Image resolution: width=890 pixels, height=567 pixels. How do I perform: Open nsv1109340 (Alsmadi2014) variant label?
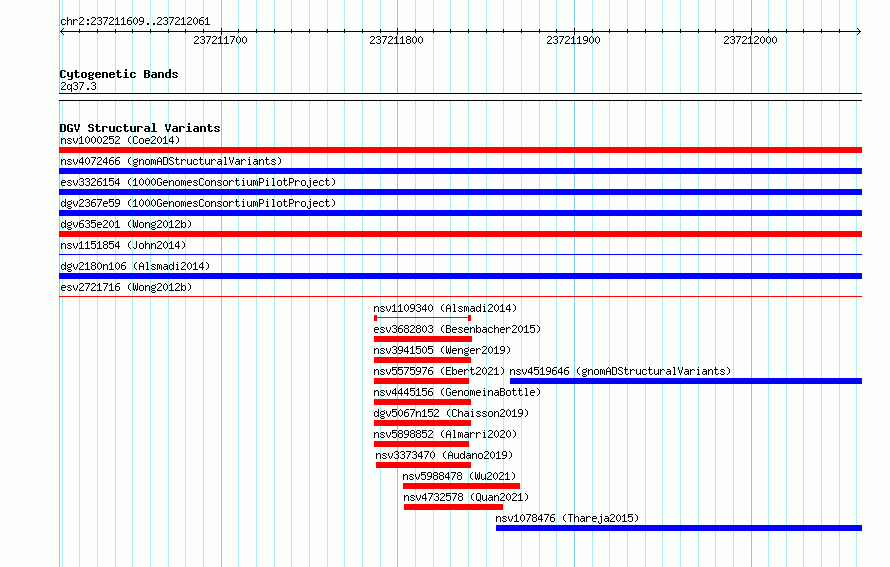(x=445, y=308)
